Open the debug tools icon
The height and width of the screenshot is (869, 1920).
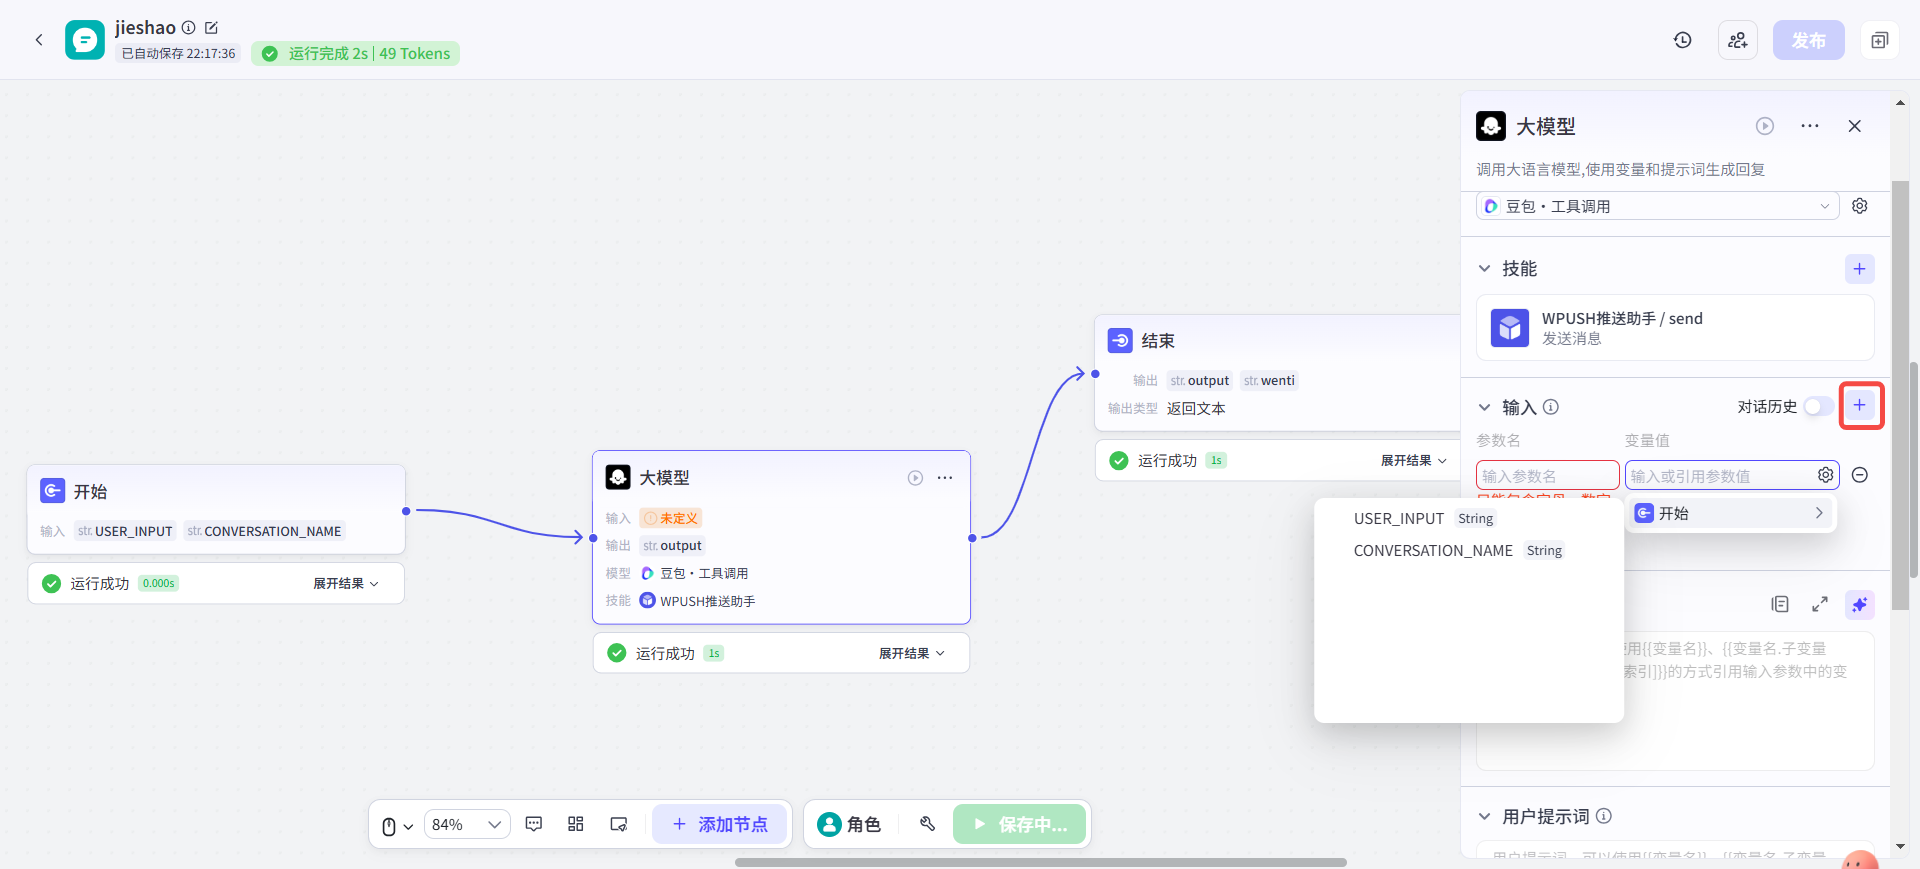tap(927, 824)
